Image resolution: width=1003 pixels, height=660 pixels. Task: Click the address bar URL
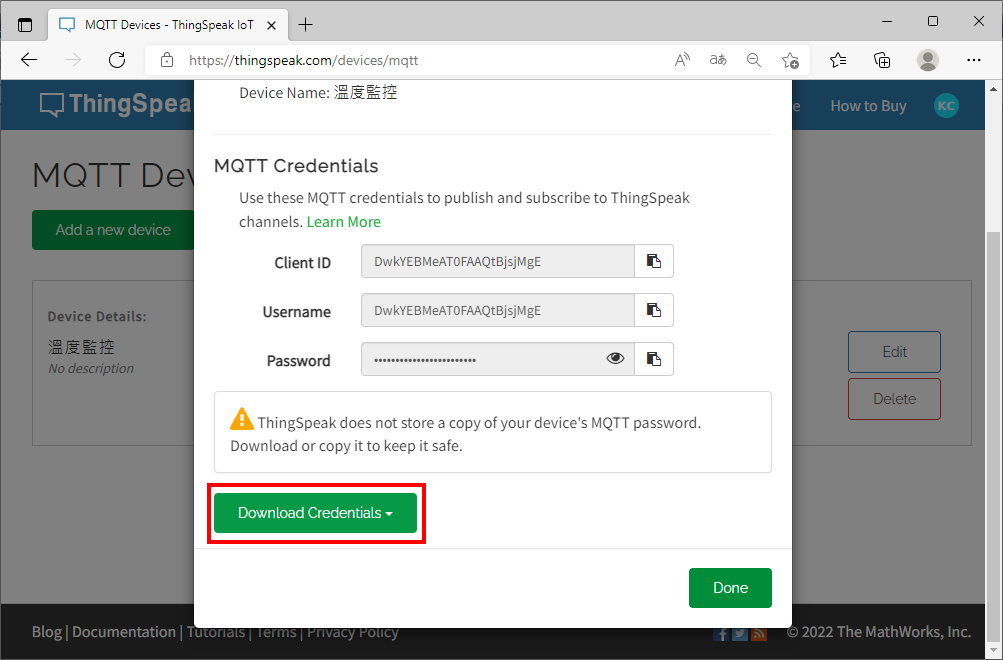click(303, 60)
